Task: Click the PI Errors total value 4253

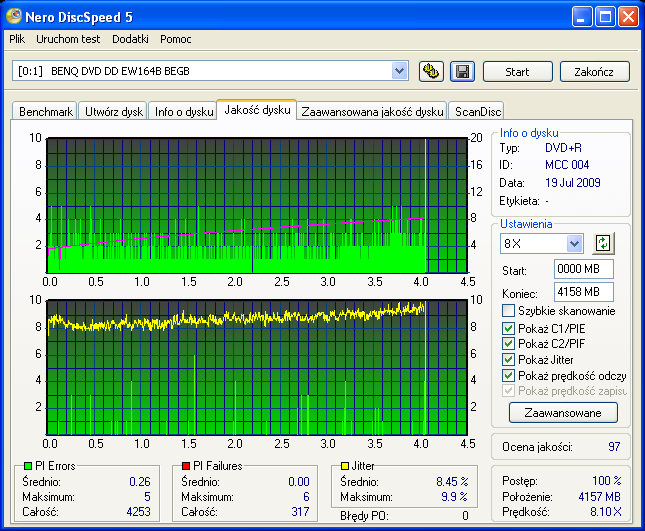Action: [x=138, y=512]
